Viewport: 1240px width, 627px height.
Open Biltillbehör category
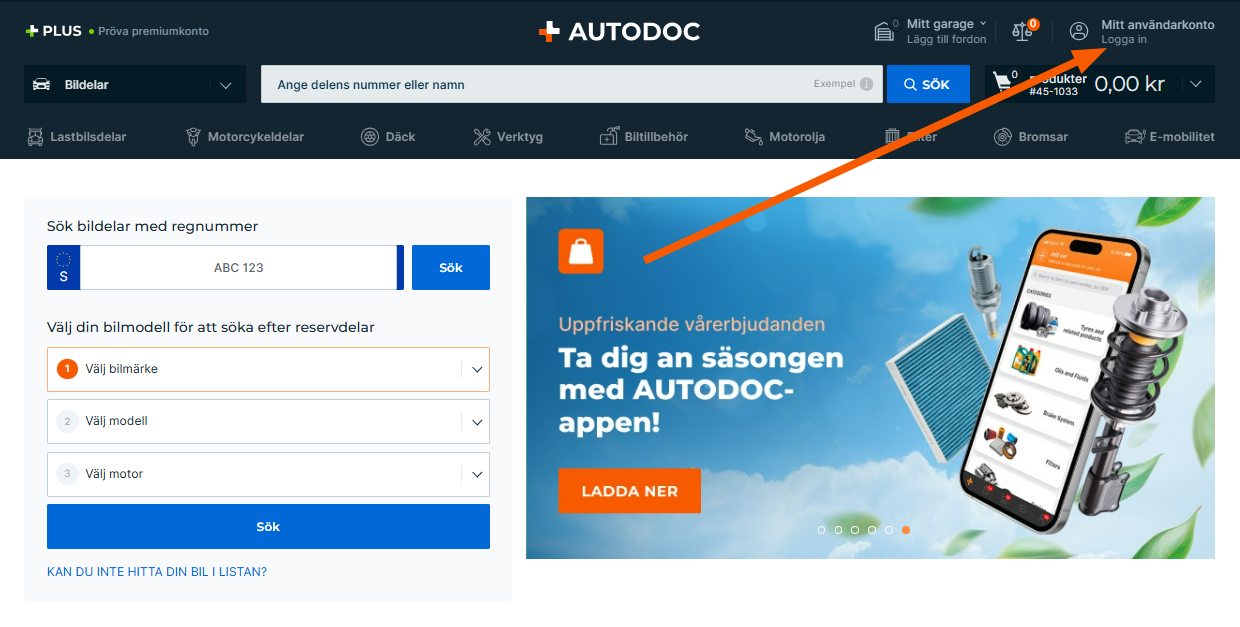[x=644, y=136]
